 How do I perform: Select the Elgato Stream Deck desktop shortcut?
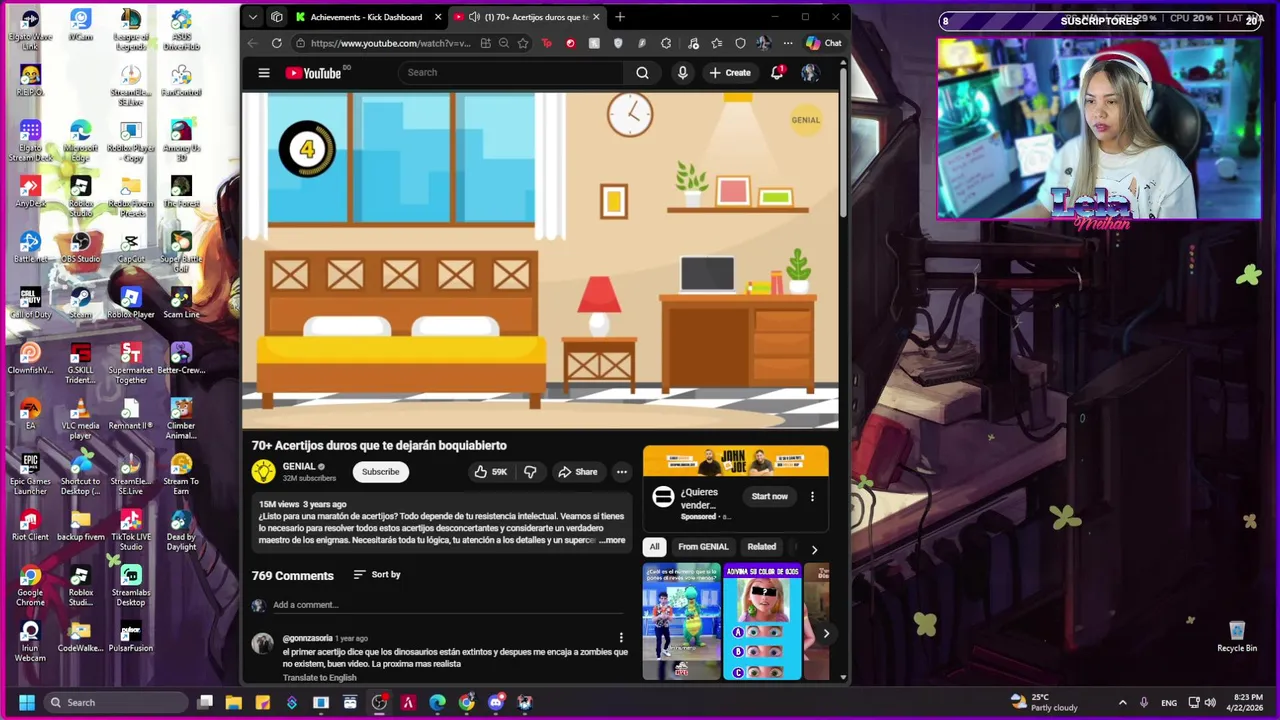tap(30, 141)
